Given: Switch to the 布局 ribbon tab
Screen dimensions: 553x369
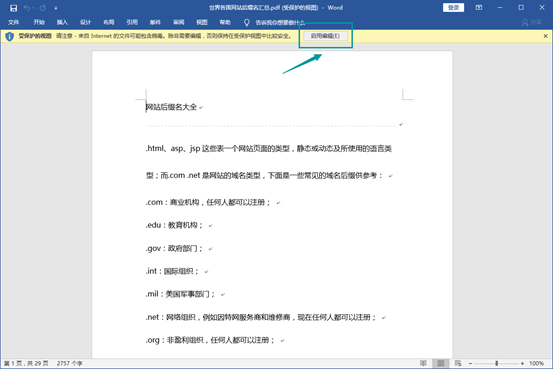Looking at the screenshot, I should pyautogui.click(x=109, y=22).
